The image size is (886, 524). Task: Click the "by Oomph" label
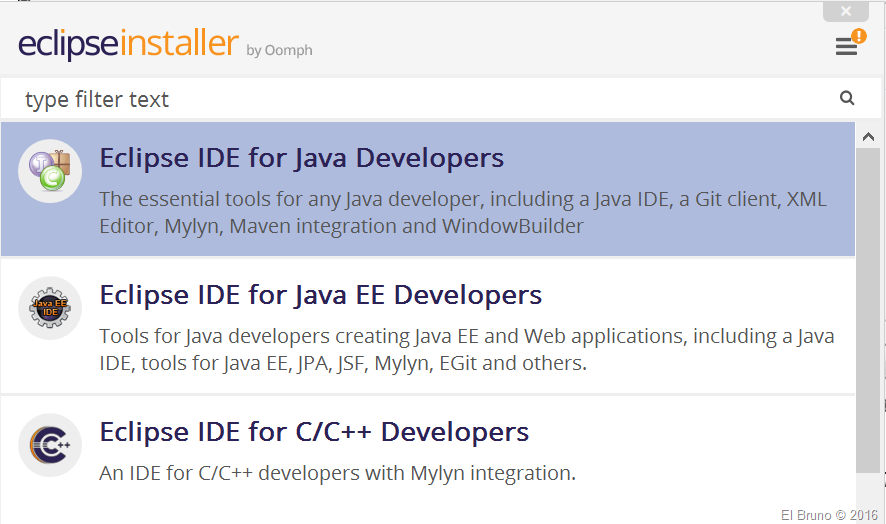click(279, 50)
